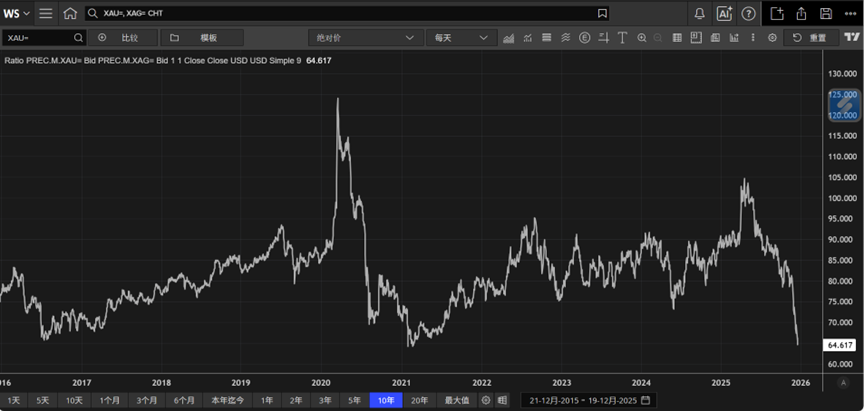The height and width of the screenshot is (411, 864).
Task: Open the help question mark icon
Action: [x=748, y=13]
